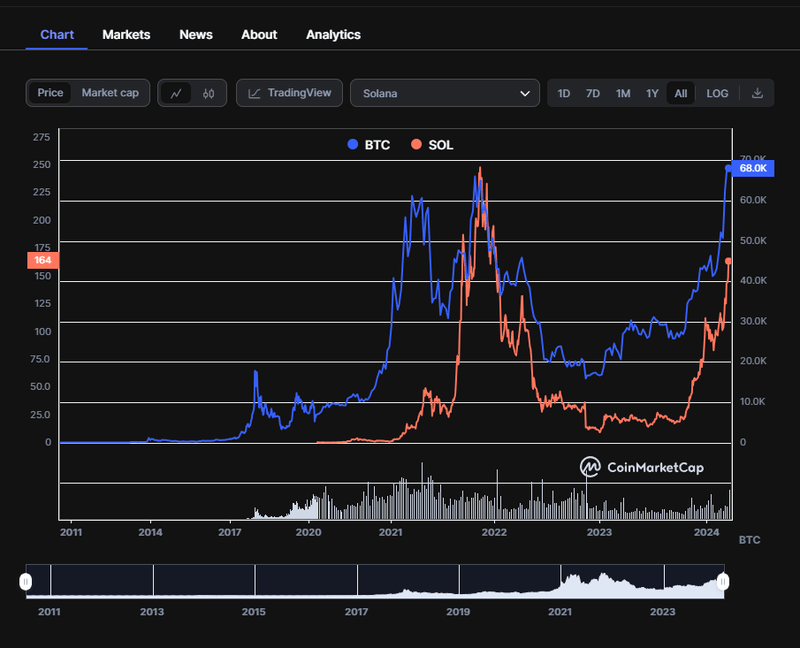This screenshot has width=800, height=648.
Task: Go to the News tab
Action: tap(196, 35)
